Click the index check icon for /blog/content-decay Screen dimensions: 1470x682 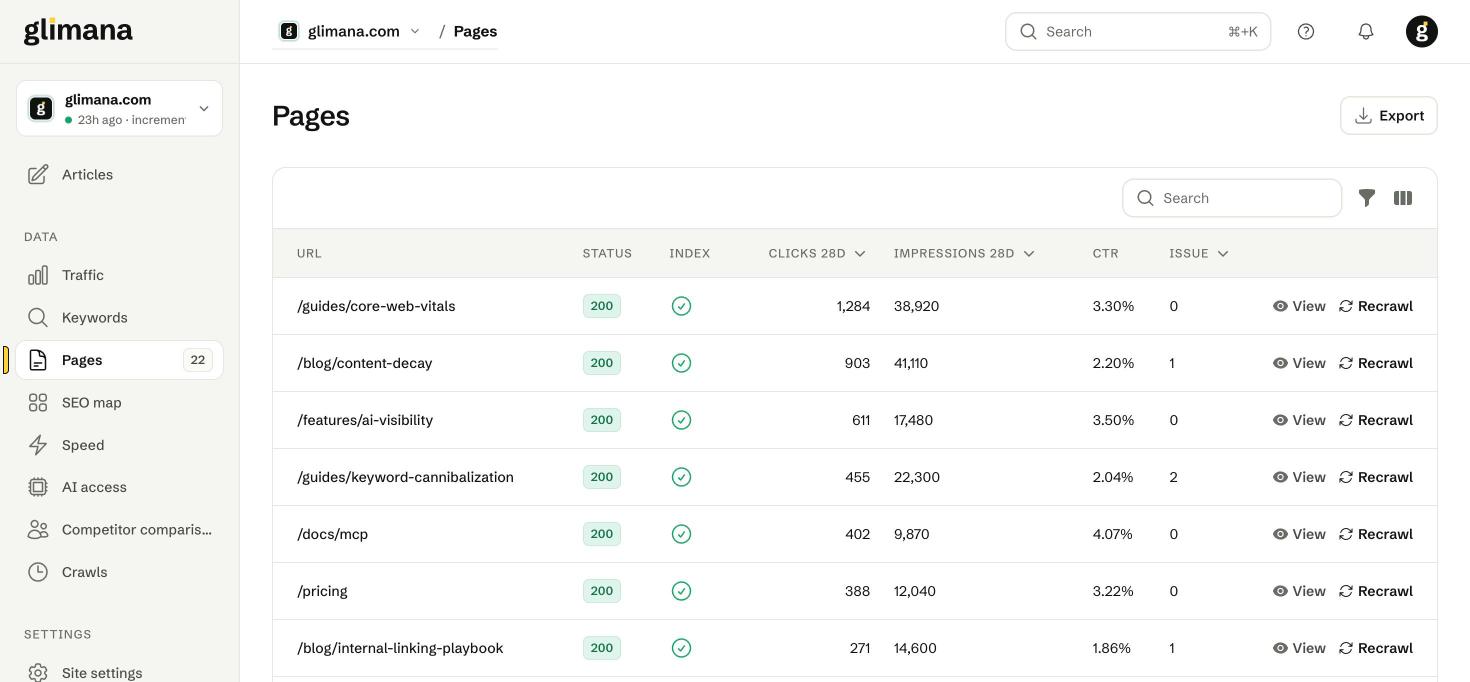click(x=681, y=363)
